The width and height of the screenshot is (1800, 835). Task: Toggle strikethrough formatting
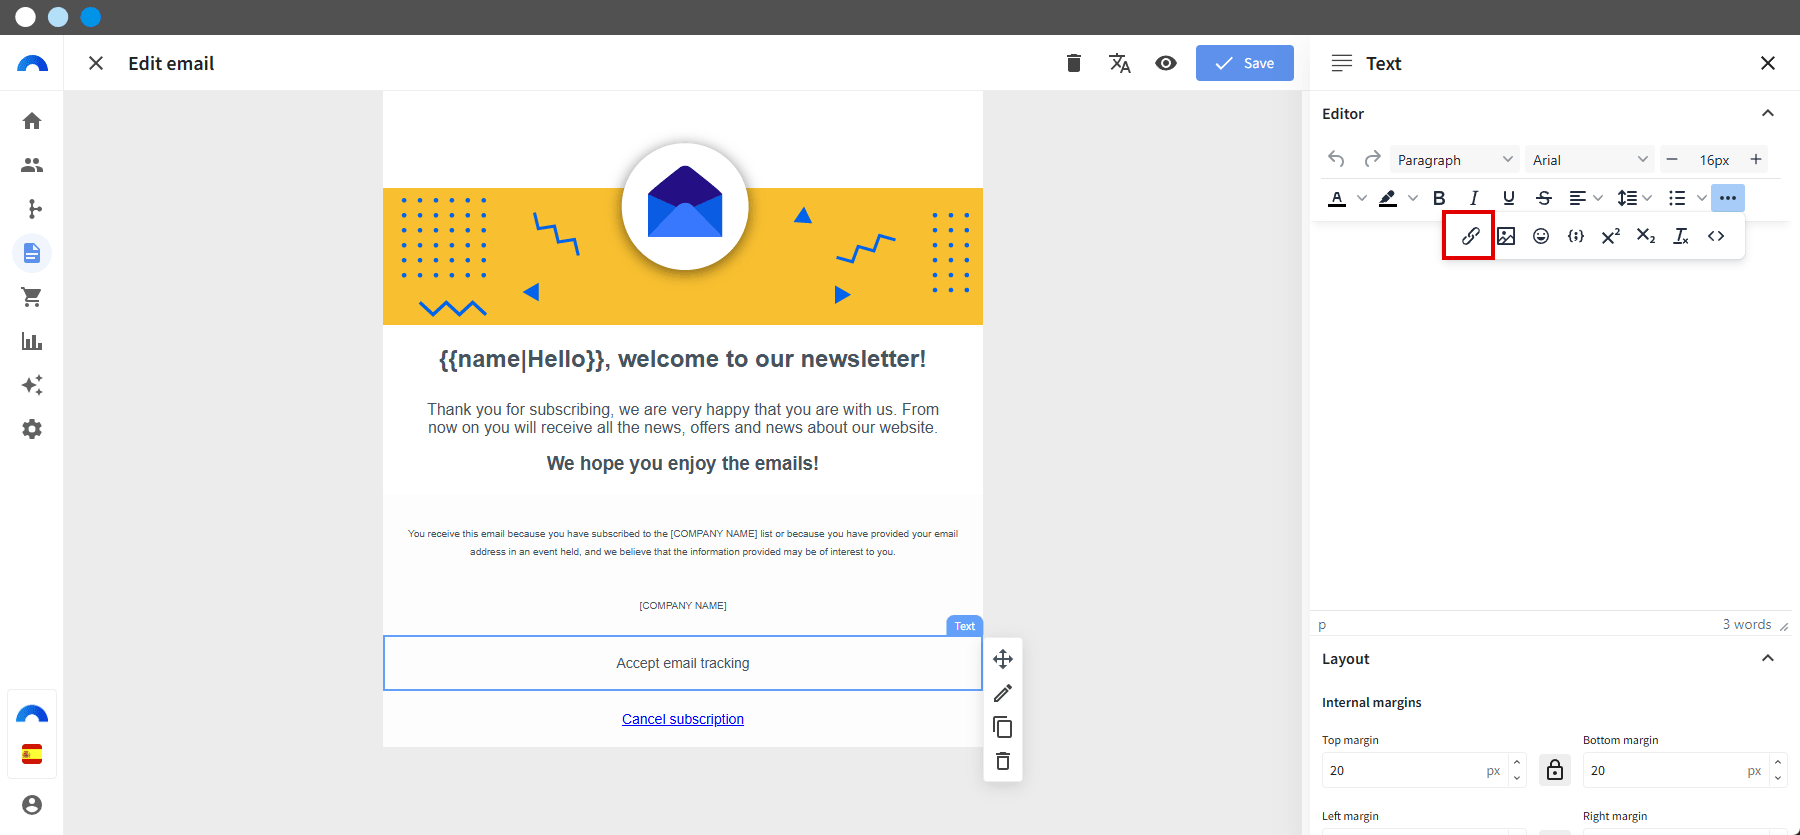pyautogui.click(x=1544, y=198)
